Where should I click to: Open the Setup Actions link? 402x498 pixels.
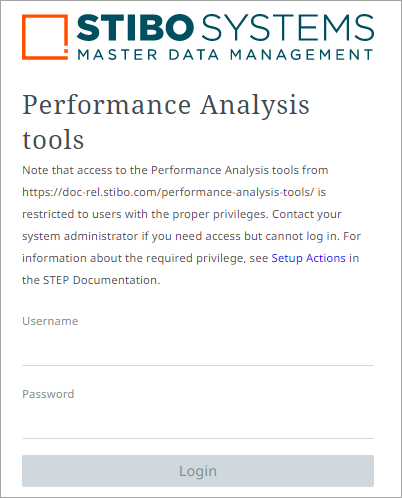tap(308, 258)
